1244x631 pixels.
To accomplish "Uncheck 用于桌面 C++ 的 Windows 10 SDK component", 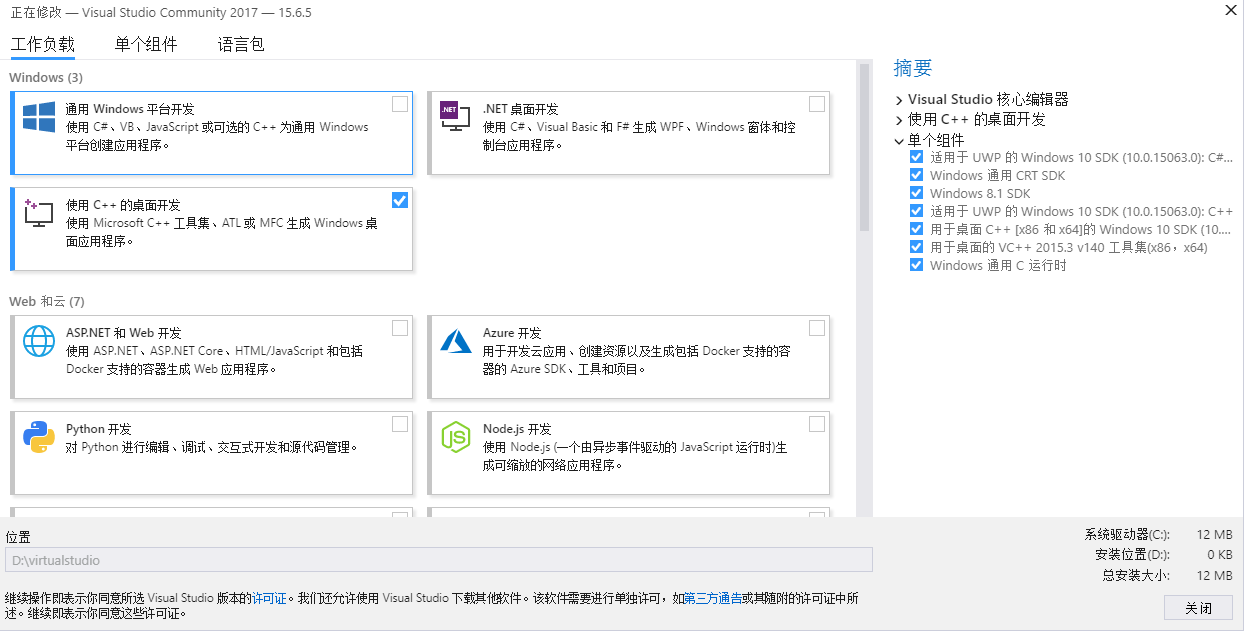I will click(x=916, y=229).
